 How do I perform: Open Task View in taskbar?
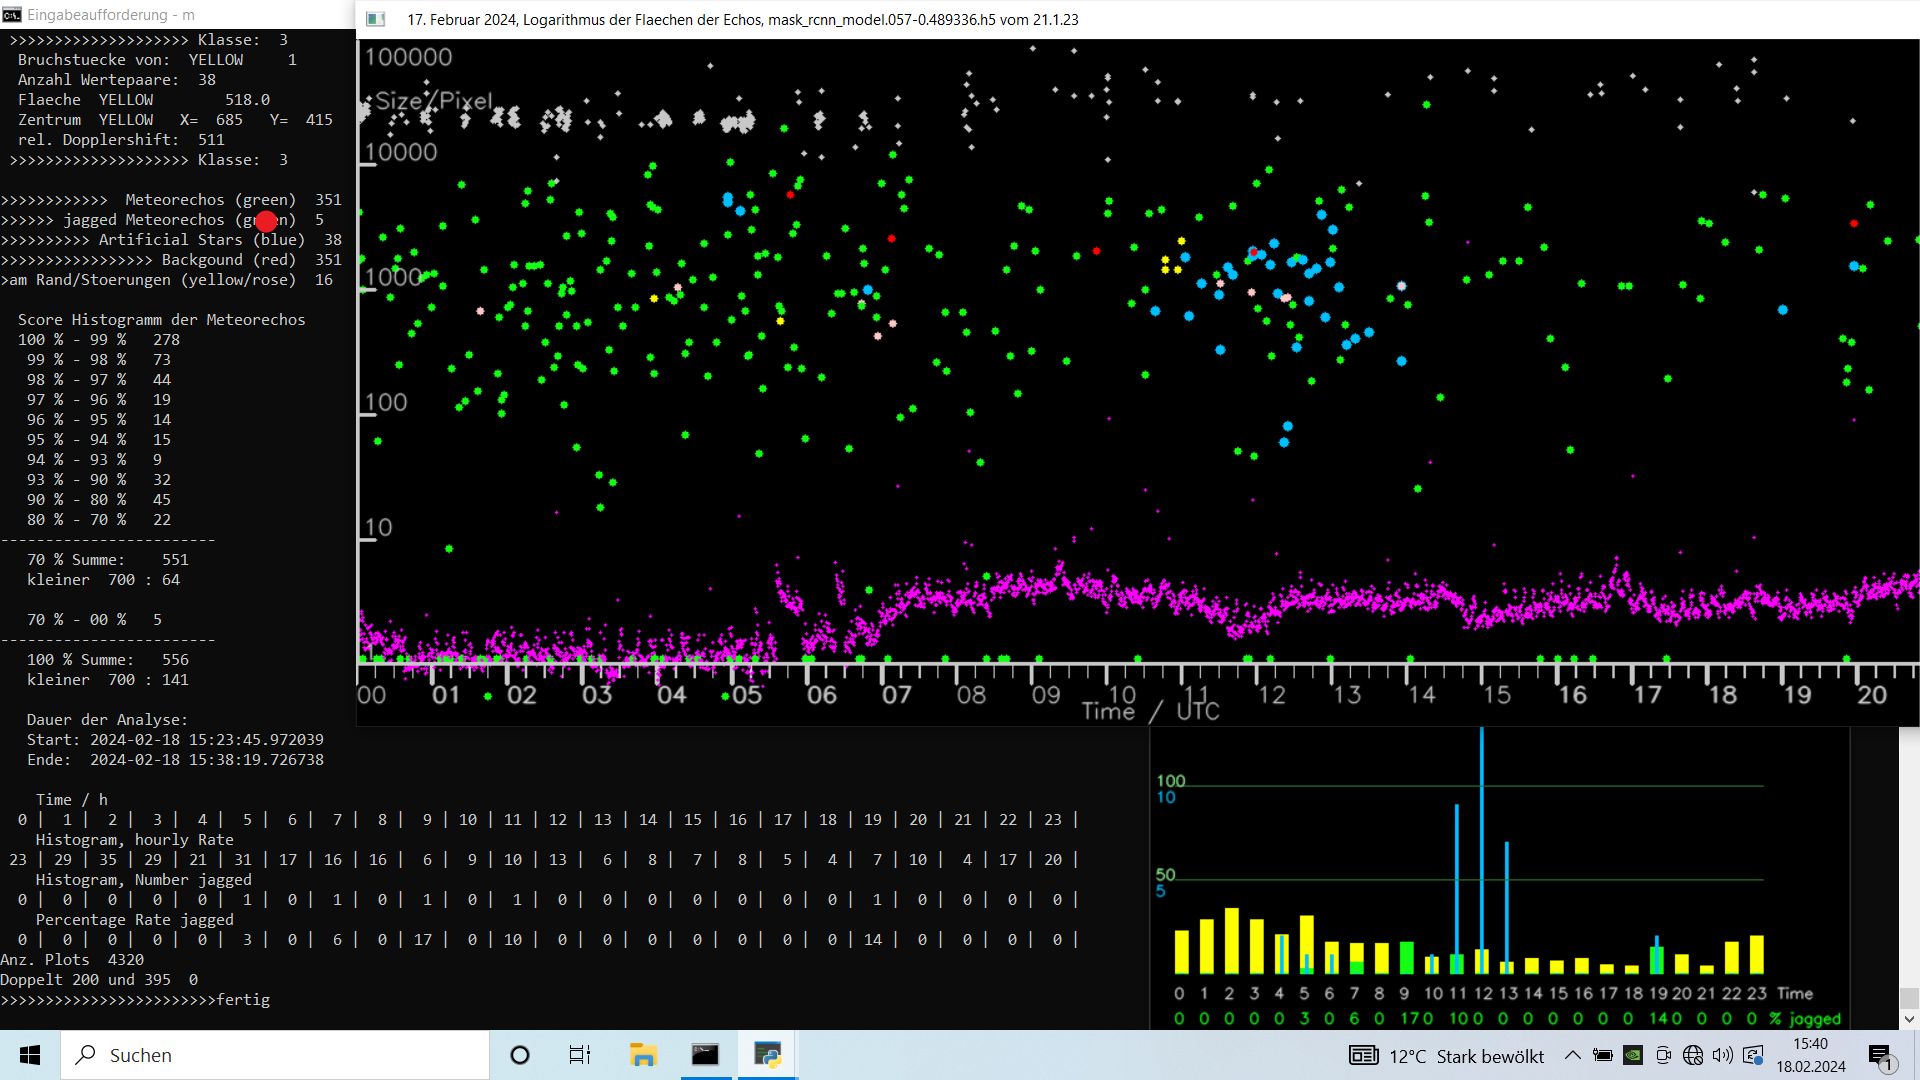pyautogui.click(x=580, y=1055)
